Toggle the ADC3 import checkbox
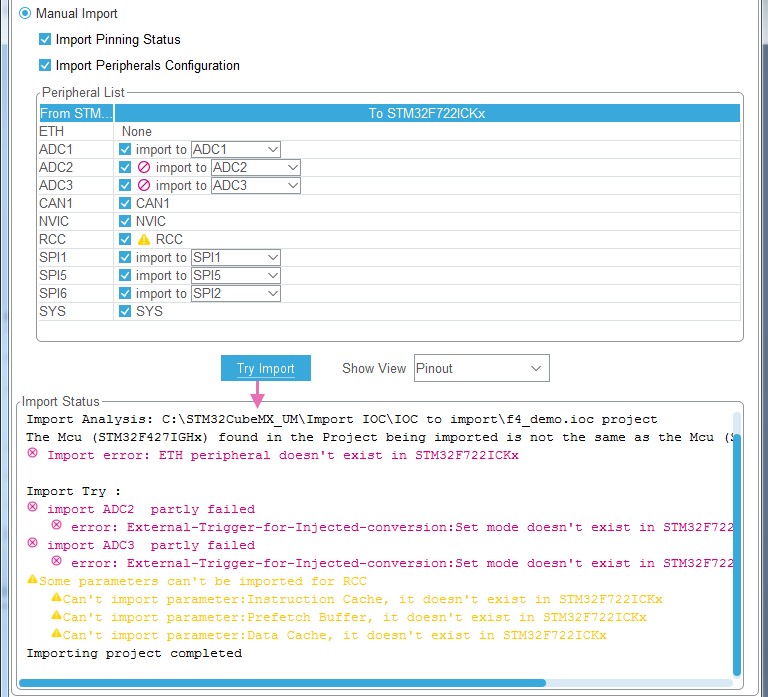The image size is (768, 697). (125, 185)
